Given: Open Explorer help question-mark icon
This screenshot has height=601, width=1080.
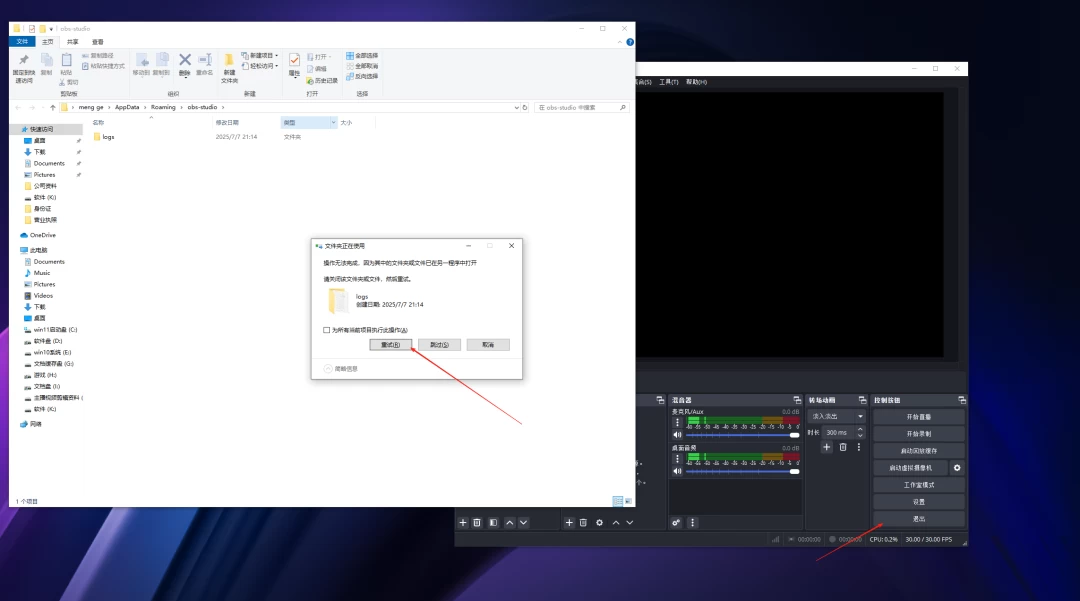Looking at the screenshot, I should coord(630,42).
